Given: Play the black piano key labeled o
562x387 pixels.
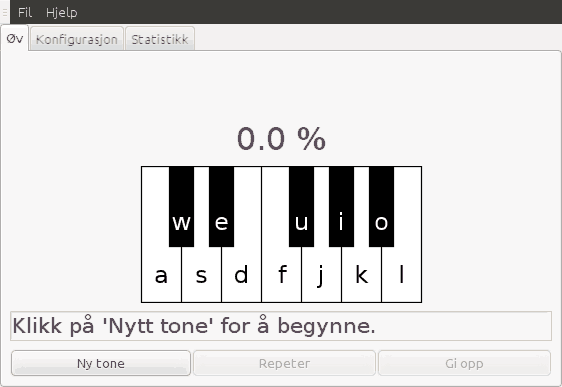Looking at the screenshot, I should click(381, 207).
